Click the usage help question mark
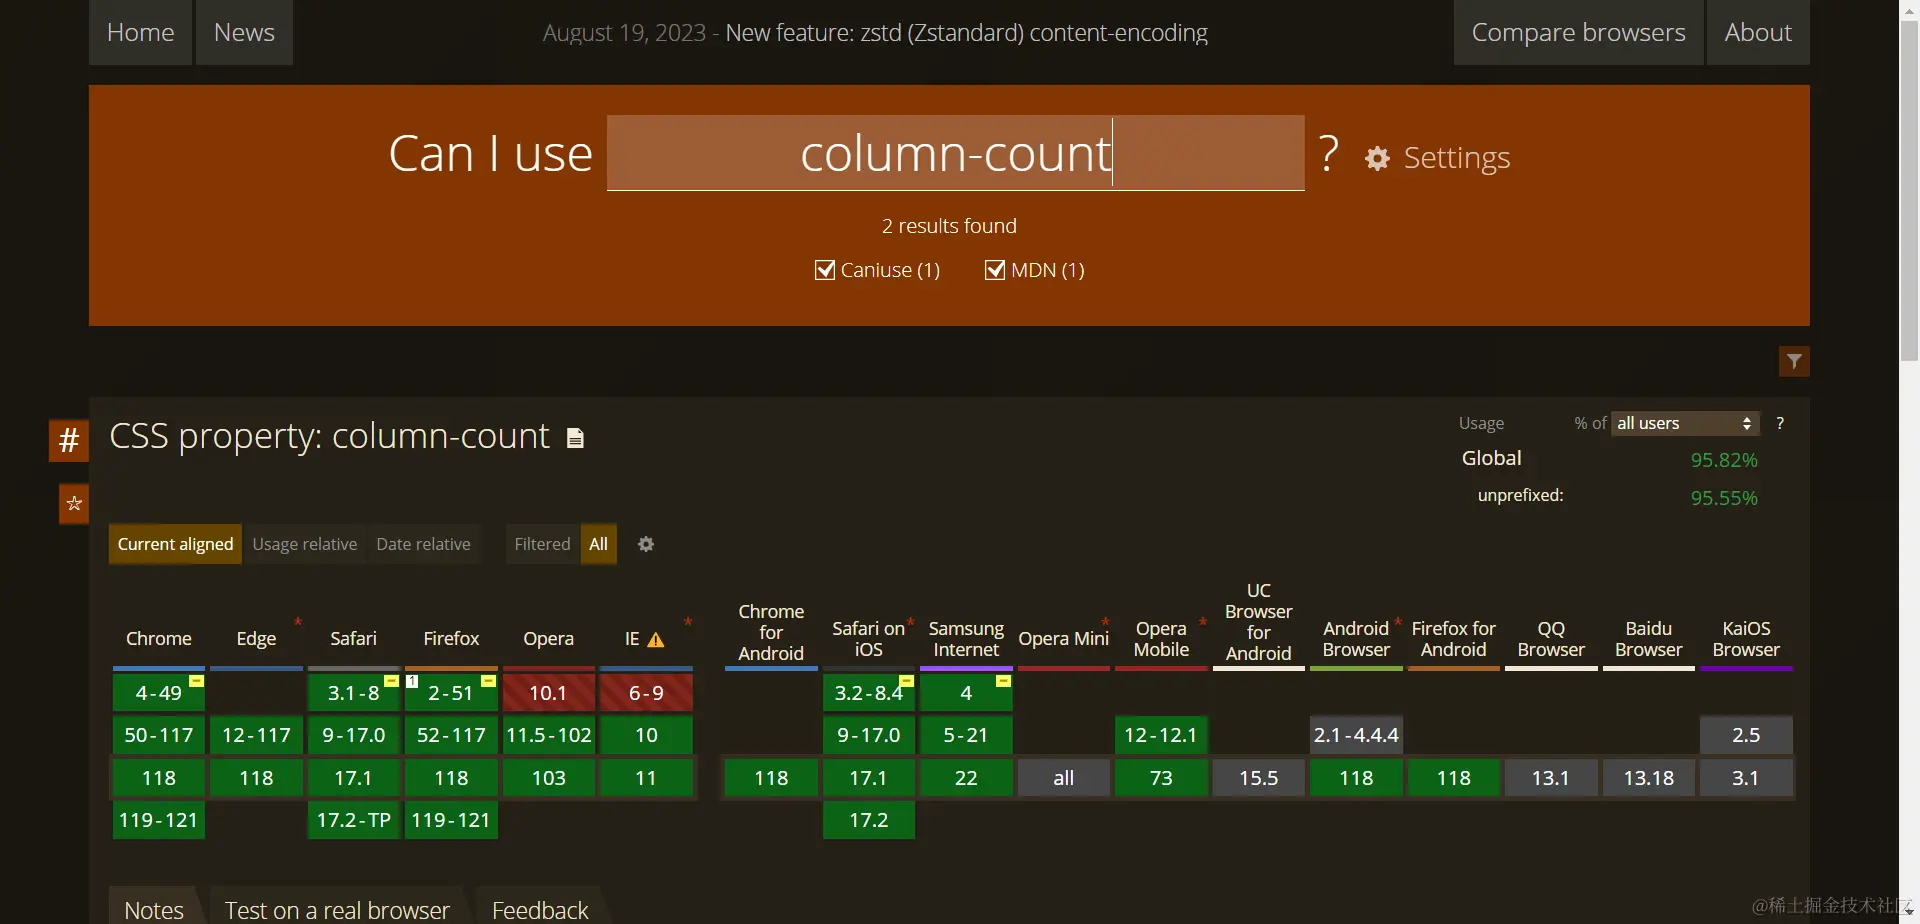This screenshot has height=924, width=1920. (1780, 423)
